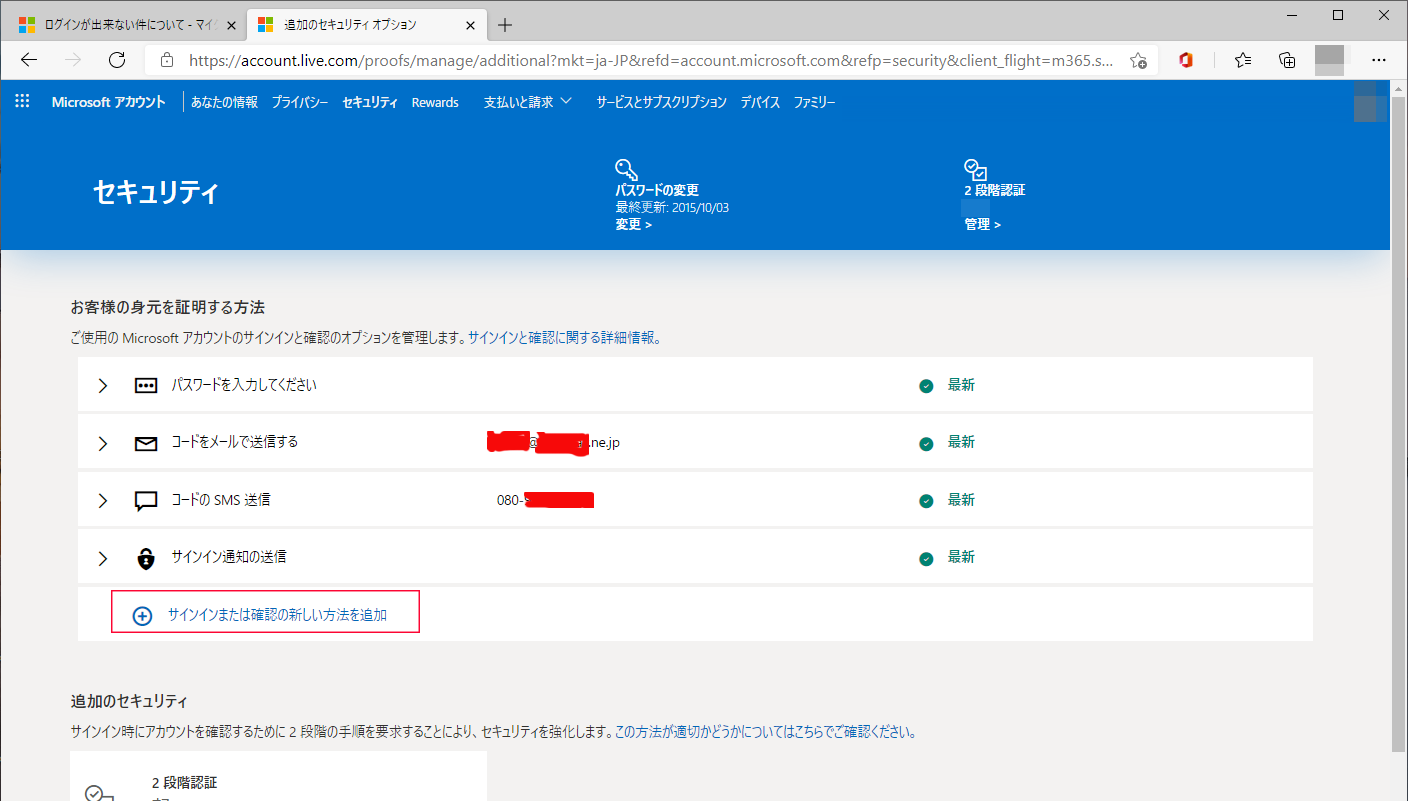Click 最新 status in sign-in notification row
Viewport: 1408px width, 801px height.
pos(961,557)
